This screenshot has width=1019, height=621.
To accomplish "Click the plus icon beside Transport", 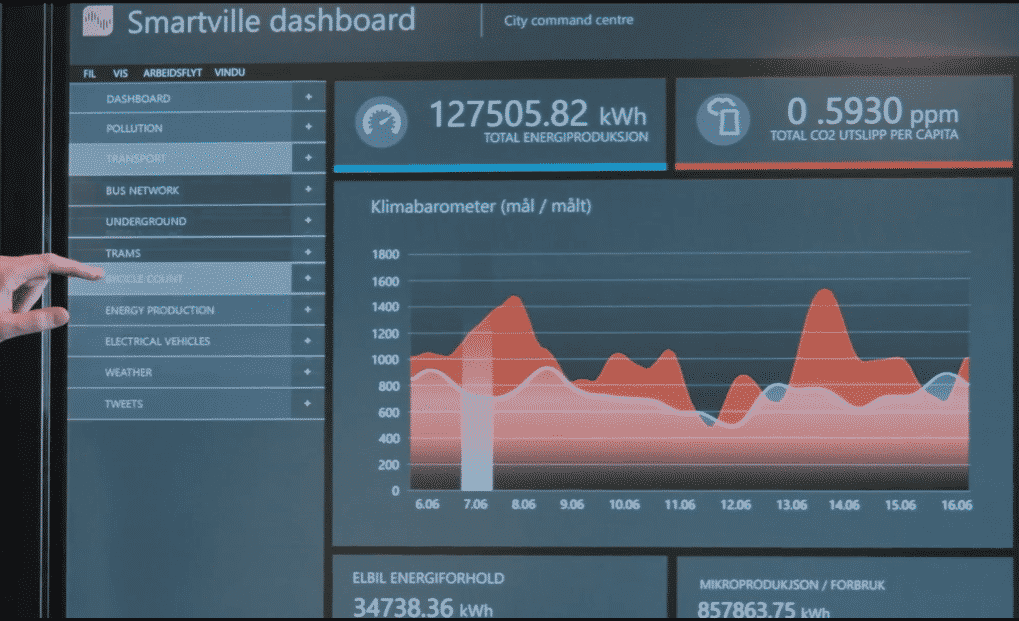I will tap(309, 158).
